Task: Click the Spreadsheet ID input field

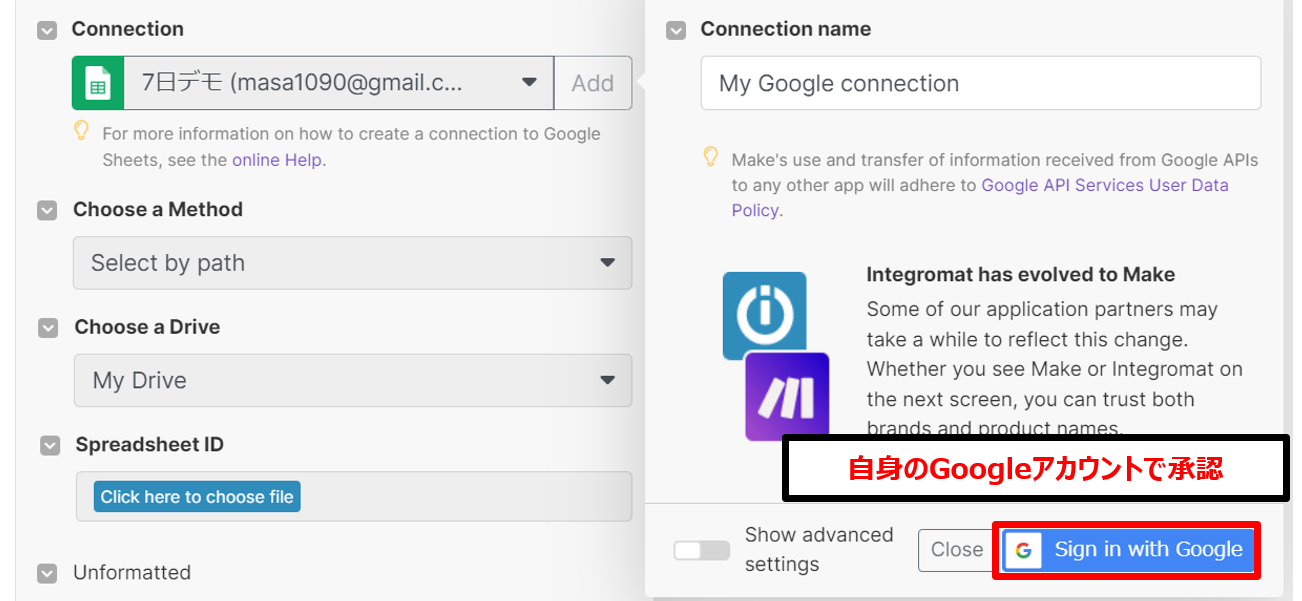Action: click(x=354, y=497)
